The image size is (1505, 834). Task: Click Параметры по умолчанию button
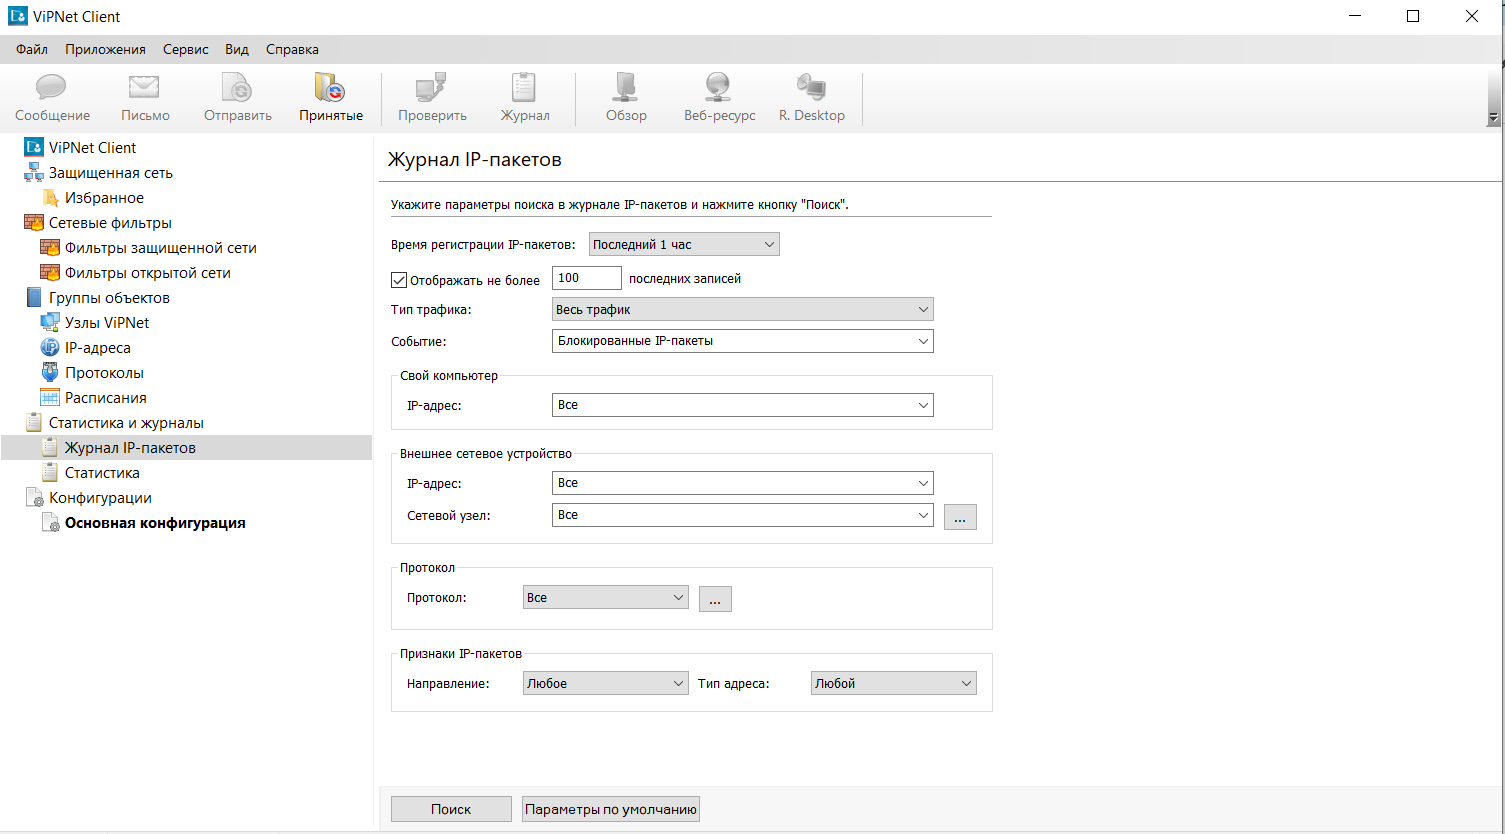pyautogui.click(x=610, y=809)
